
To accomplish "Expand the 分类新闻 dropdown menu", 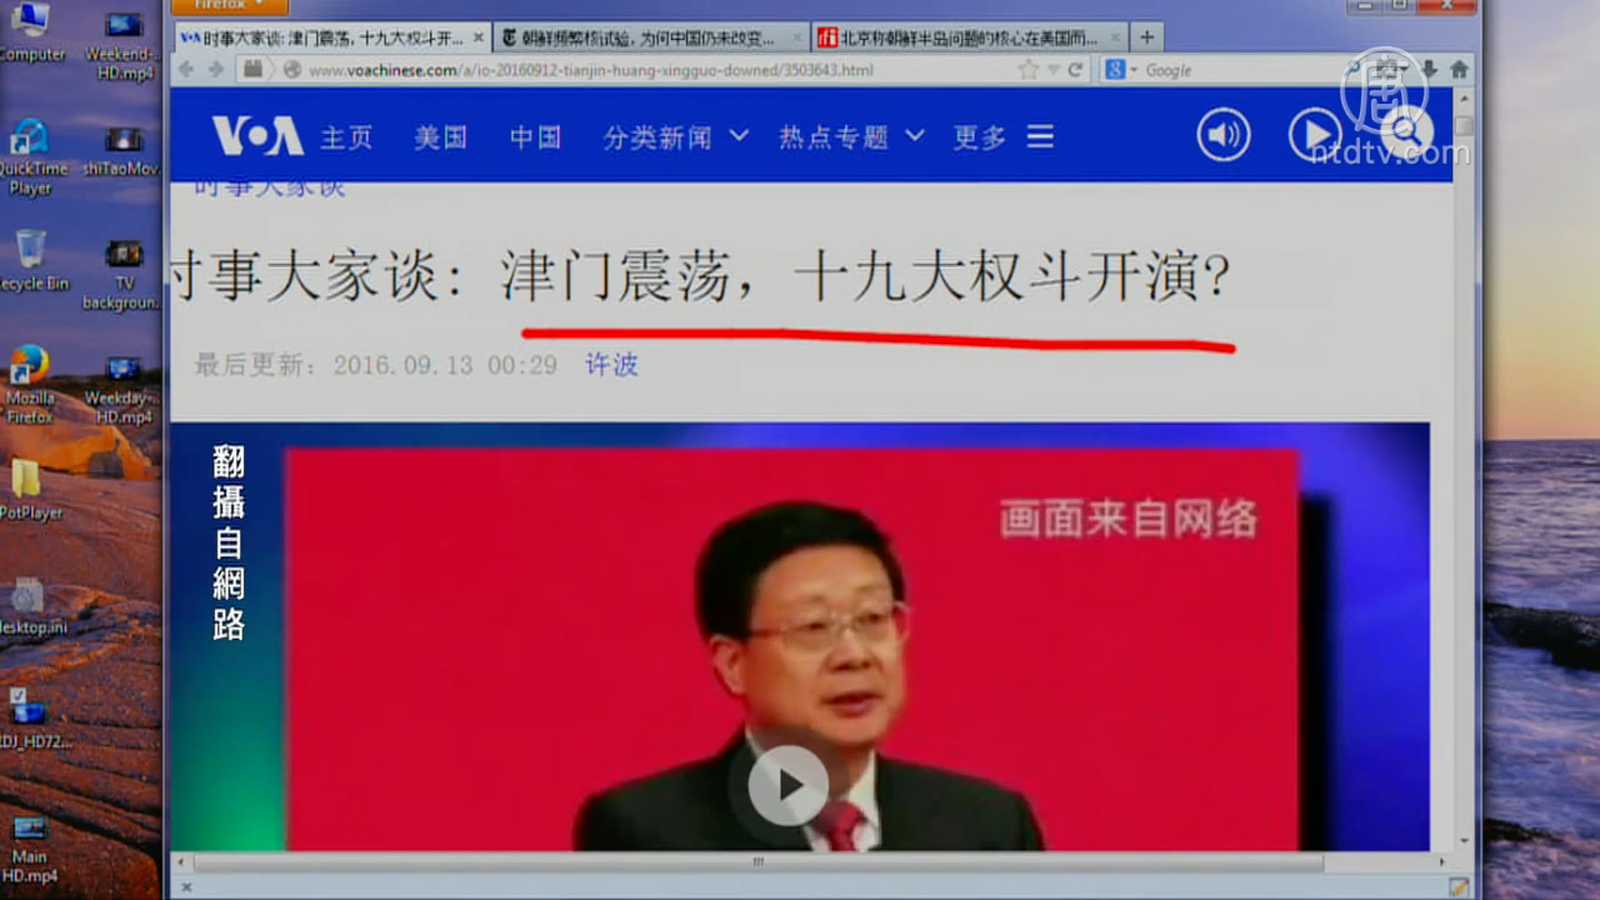I will pyautogui.click(x=675, y=137).
